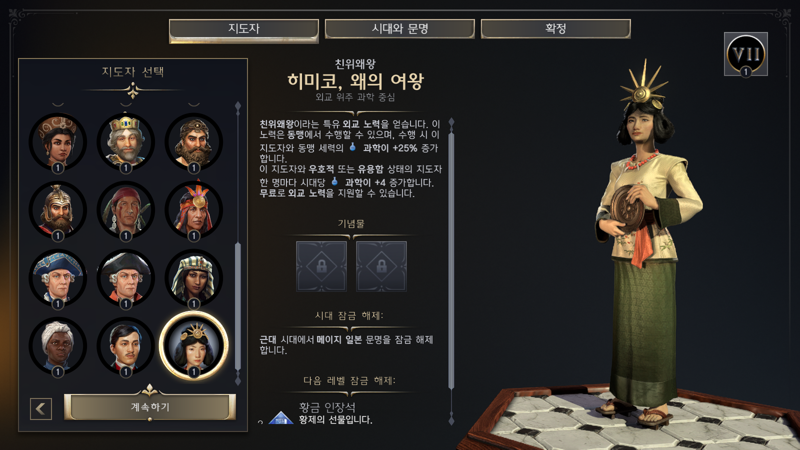
Task: Click the first locked memento slot
Action: pyautogui.click(x=321, y=266)
